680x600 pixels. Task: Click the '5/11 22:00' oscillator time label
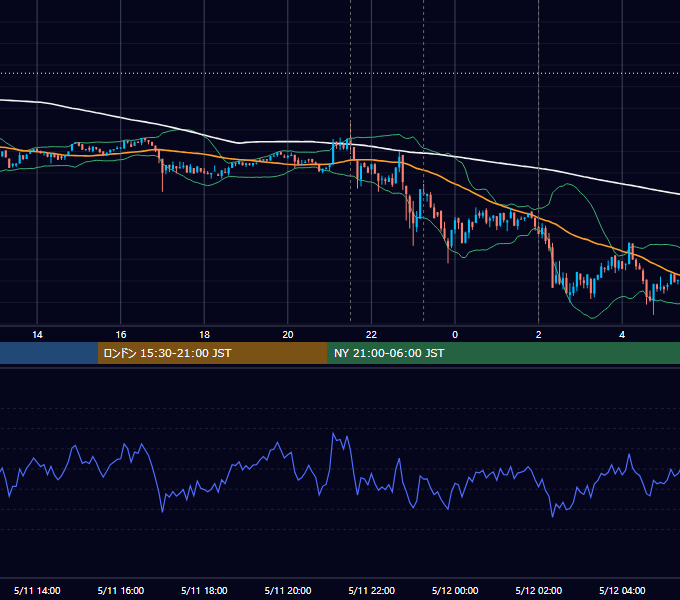point(371,590)
